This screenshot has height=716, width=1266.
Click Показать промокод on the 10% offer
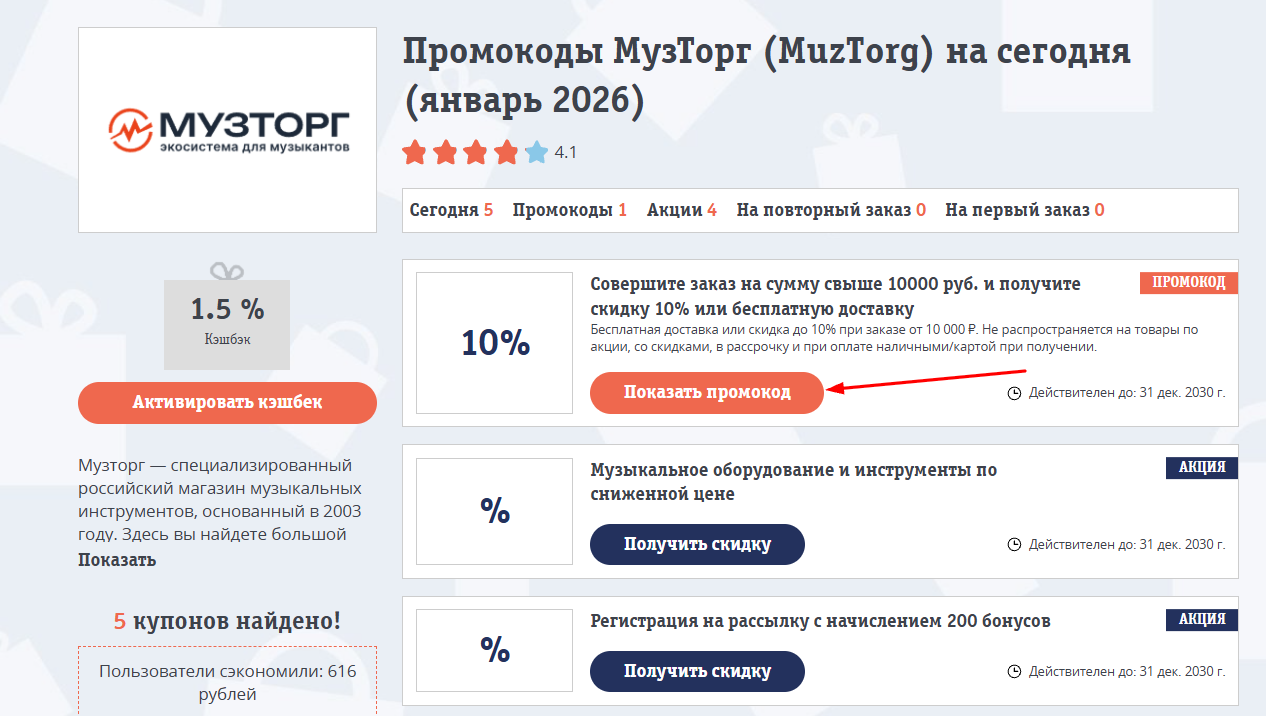click(706, 393)
